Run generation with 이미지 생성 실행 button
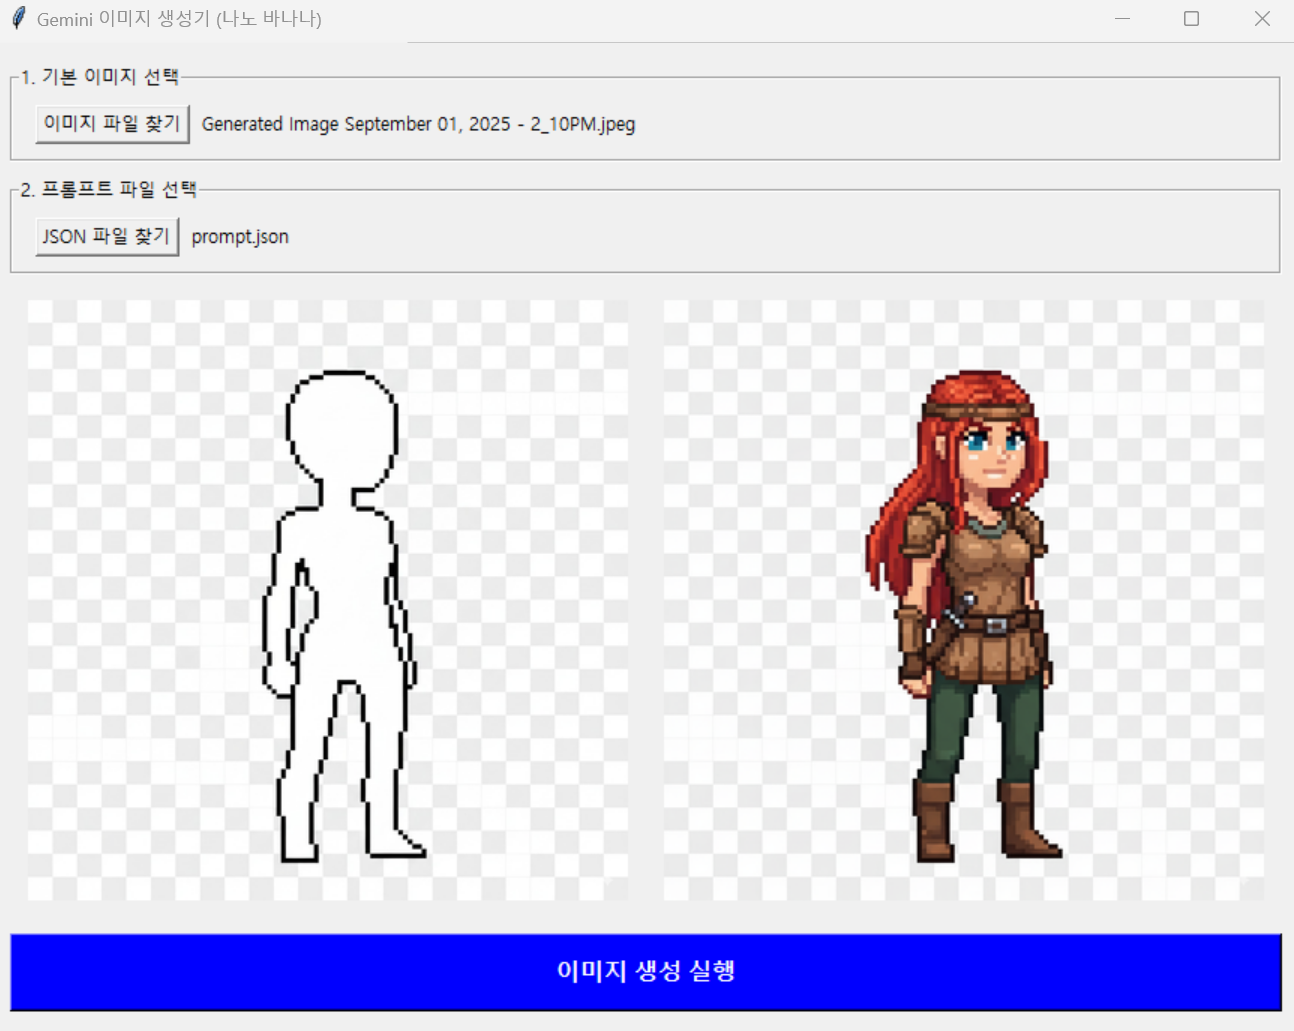The height and width of the screenshot is (1031, 1294). click(x=646, y=972)
